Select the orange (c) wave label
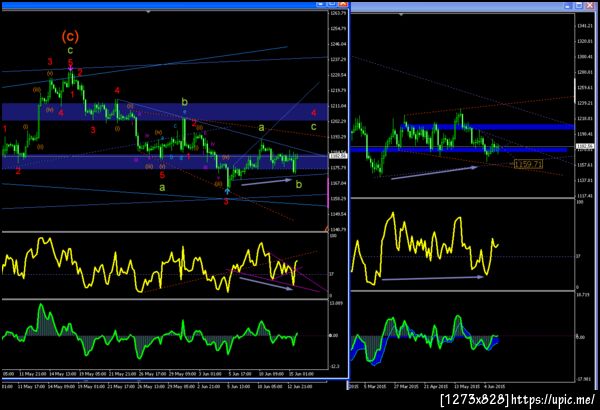Viewport: 600px width, 410px height. 70,36
